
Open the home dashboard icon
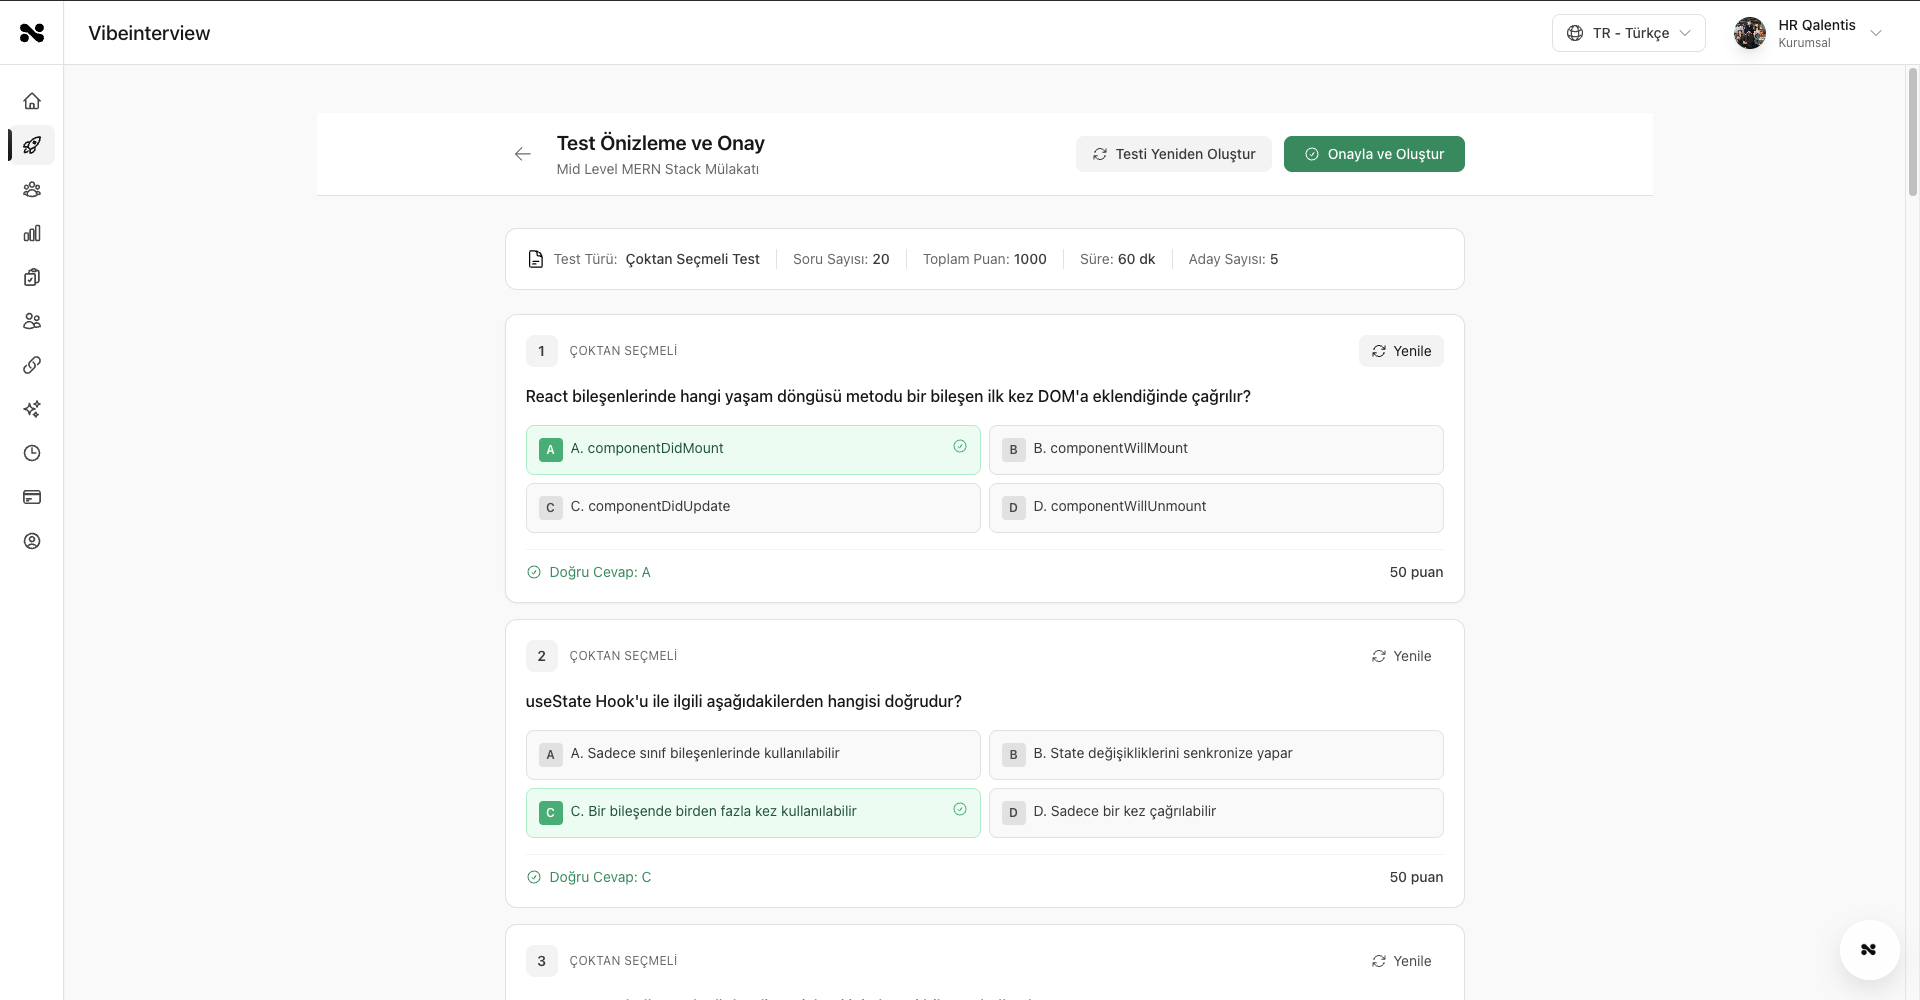click(32, 101)
